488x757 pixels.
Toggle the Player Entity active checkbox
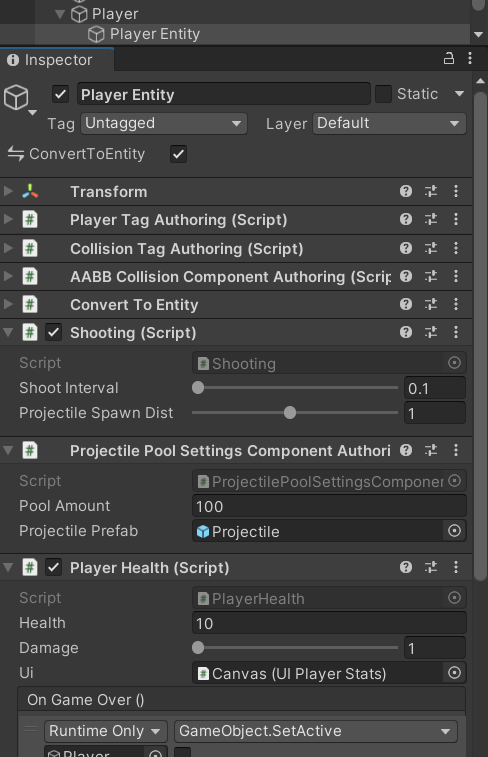[60, 94]
